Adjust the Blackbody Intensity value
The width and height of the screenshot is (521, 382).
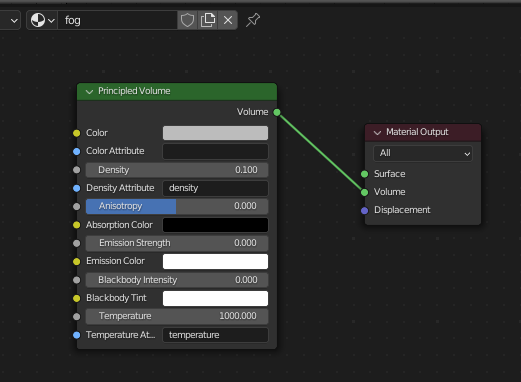click(x=177, y=280)
